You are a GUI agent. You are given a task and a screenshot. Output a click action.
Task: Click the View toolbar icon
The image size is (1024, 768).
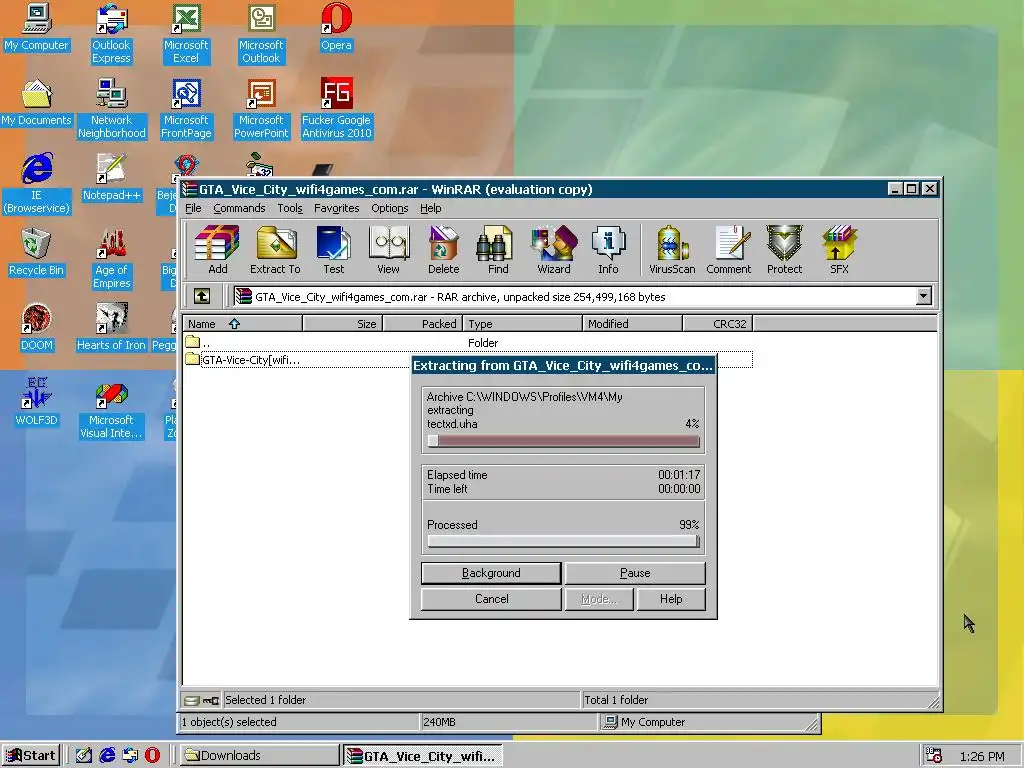coord(389,249)
